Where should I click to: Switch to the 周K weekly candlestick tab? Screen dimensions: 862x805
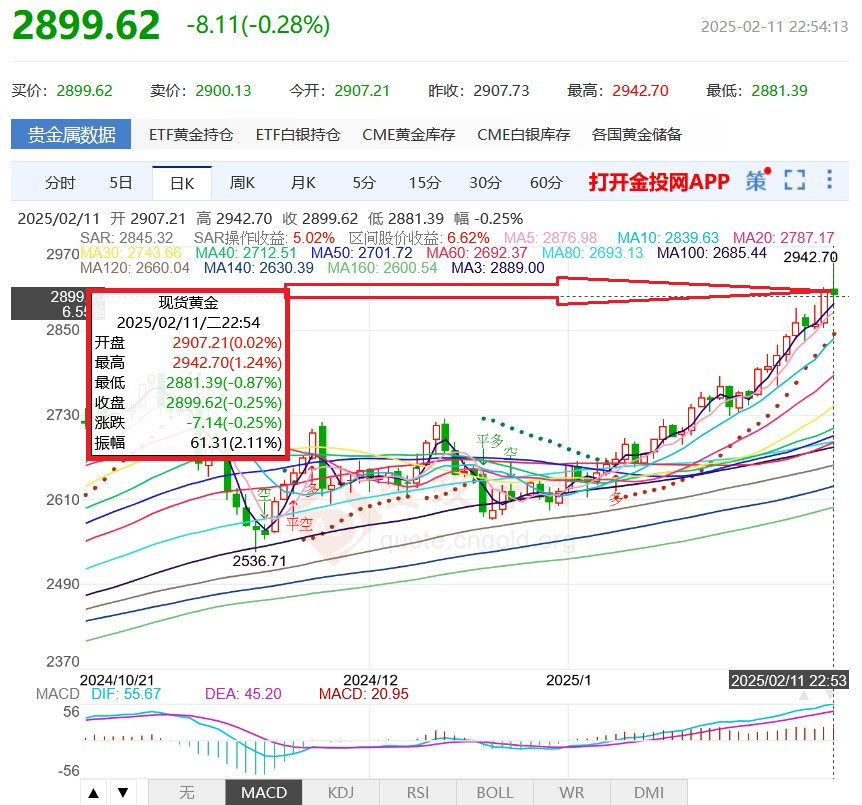pos(242,182)
